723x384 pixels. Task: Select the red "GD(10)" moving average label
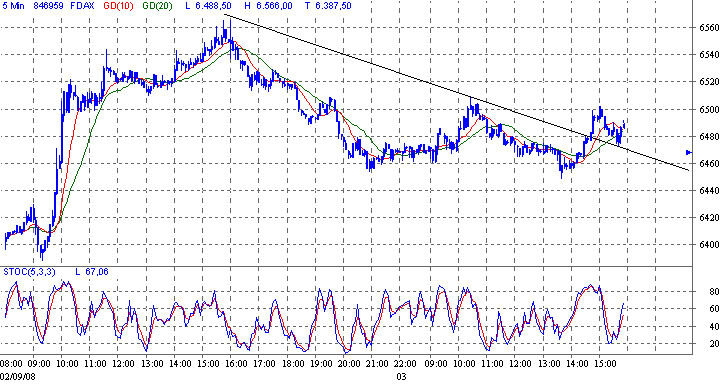point(119,6)
